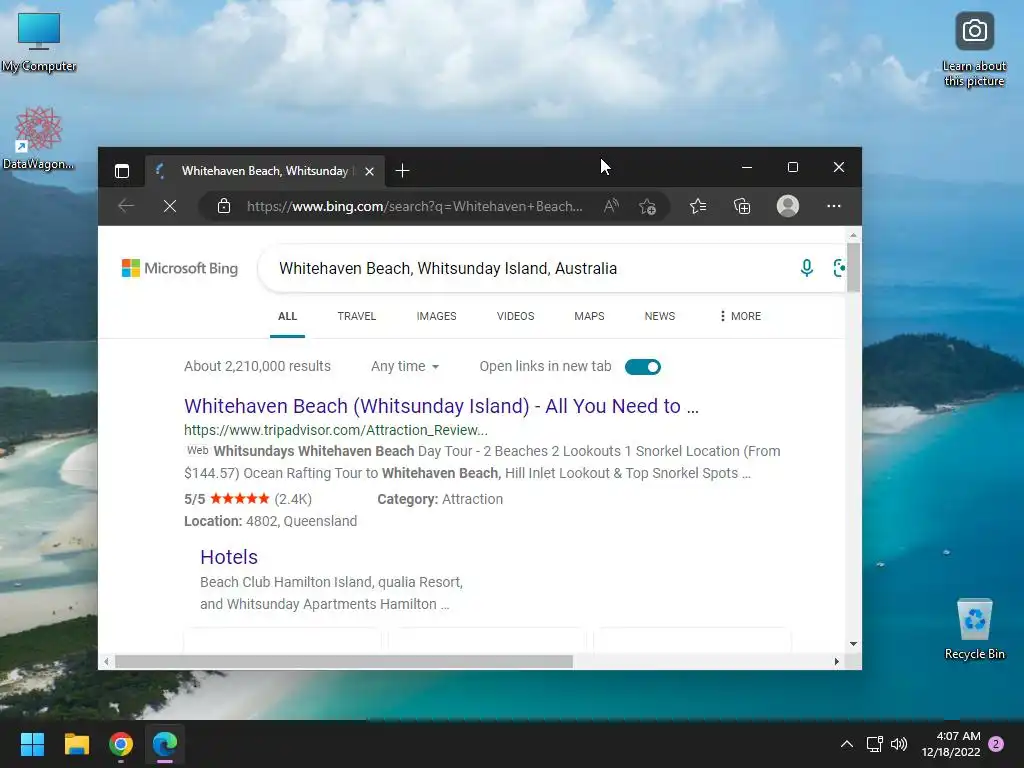
Task: Click the 'Location: 4802, Queensland' text
Action: tap(270, 521)
